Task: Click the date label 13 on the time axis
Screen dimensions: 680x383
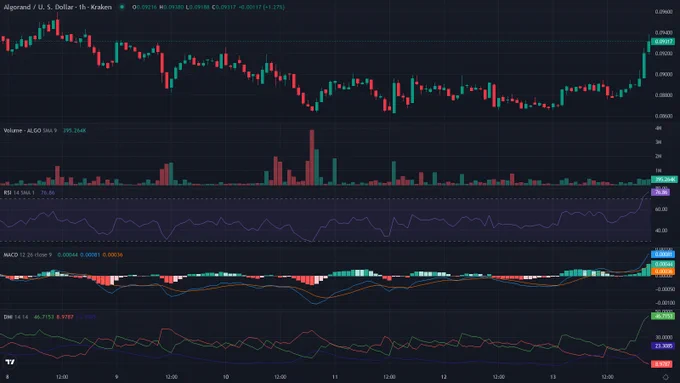Action: coord(553,377)
